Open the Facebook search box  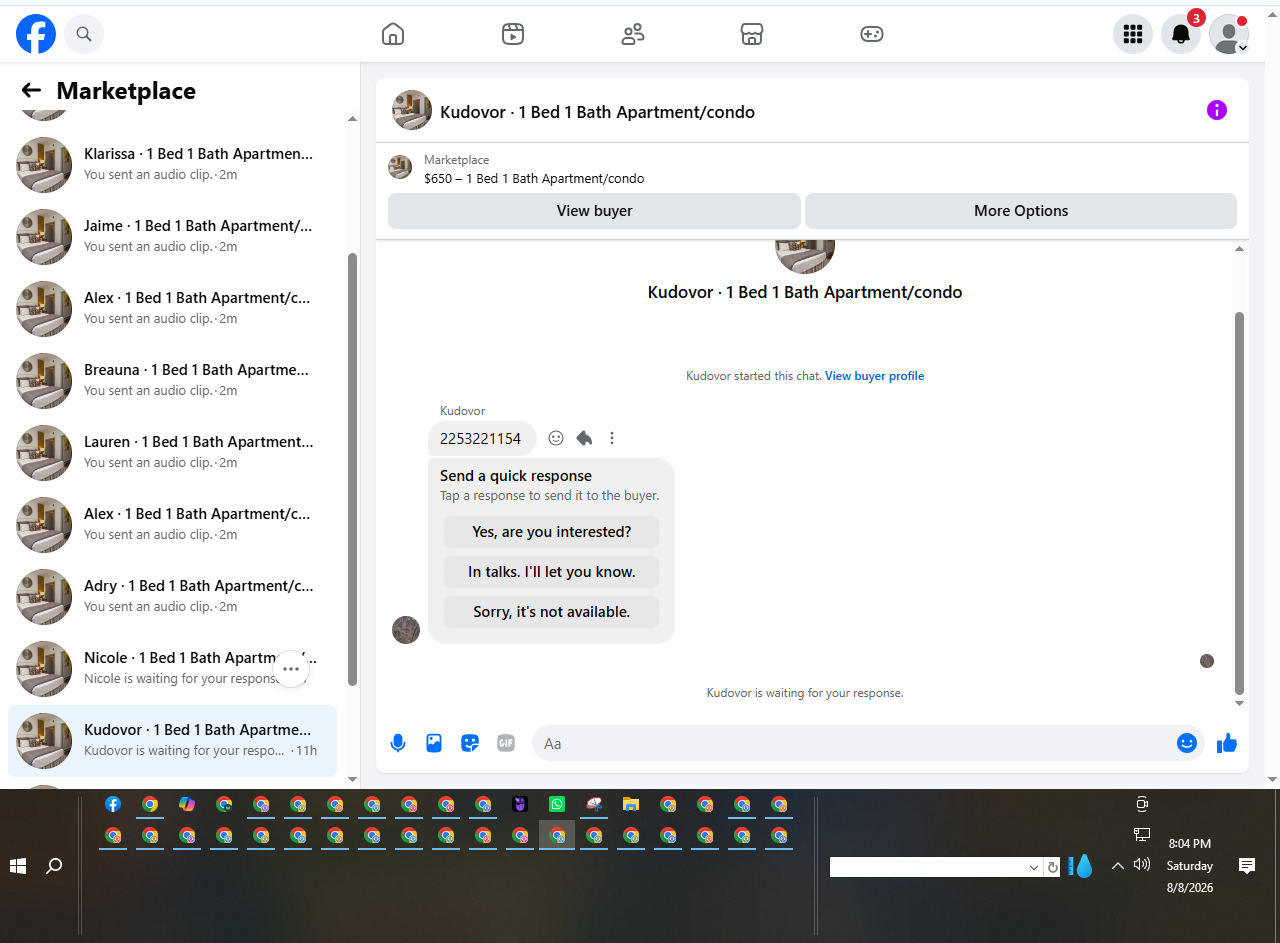(84, 34)
